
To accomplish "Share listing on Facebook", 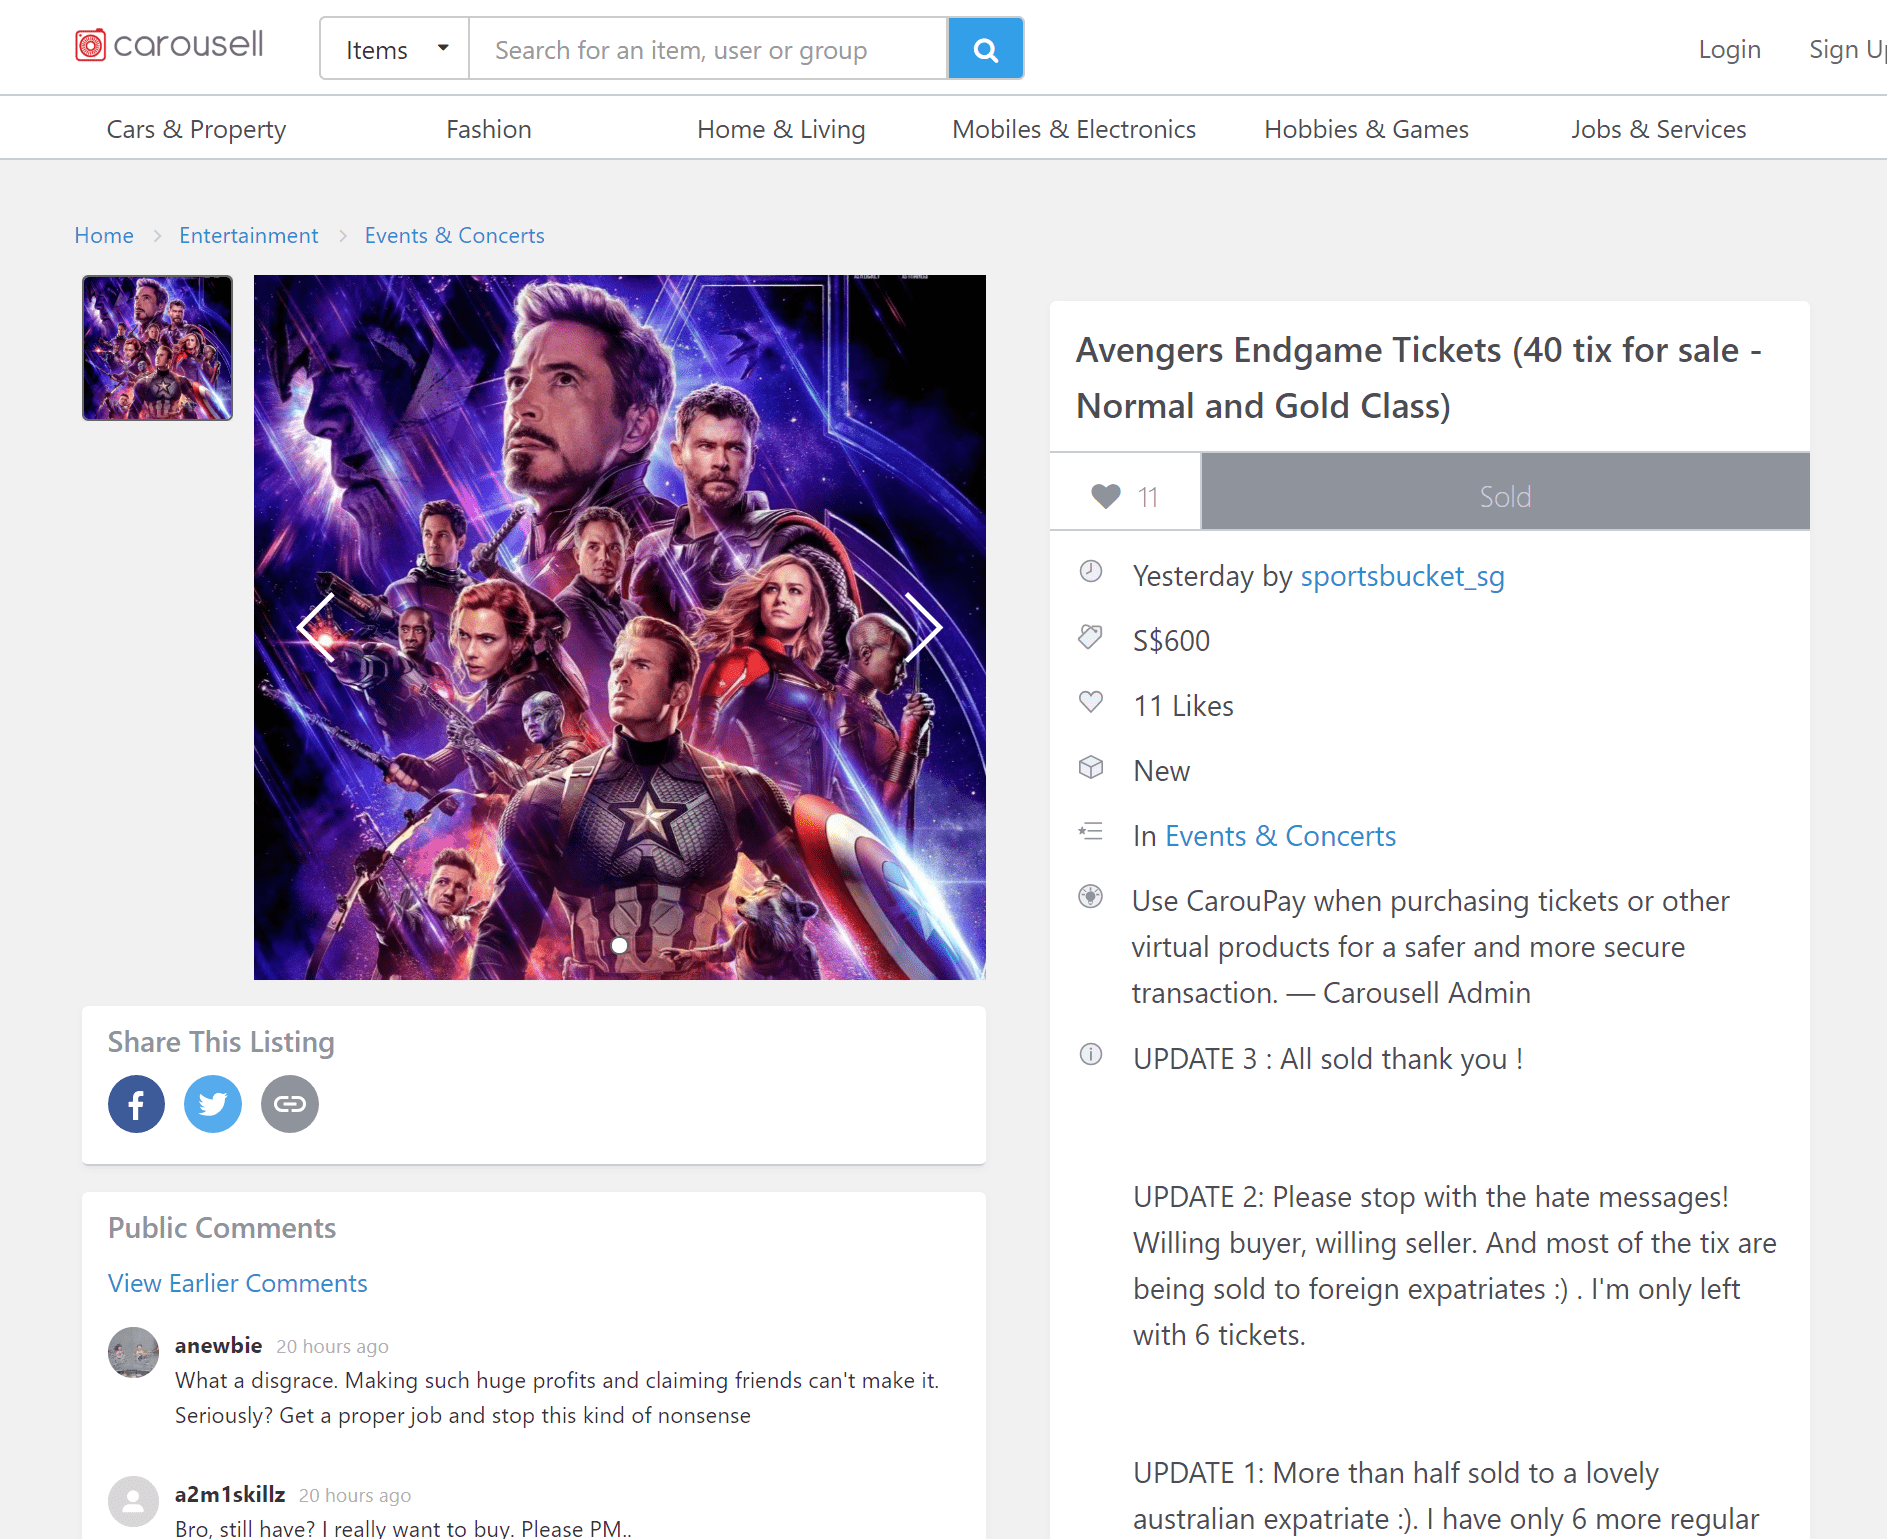I will (136, 1104).
